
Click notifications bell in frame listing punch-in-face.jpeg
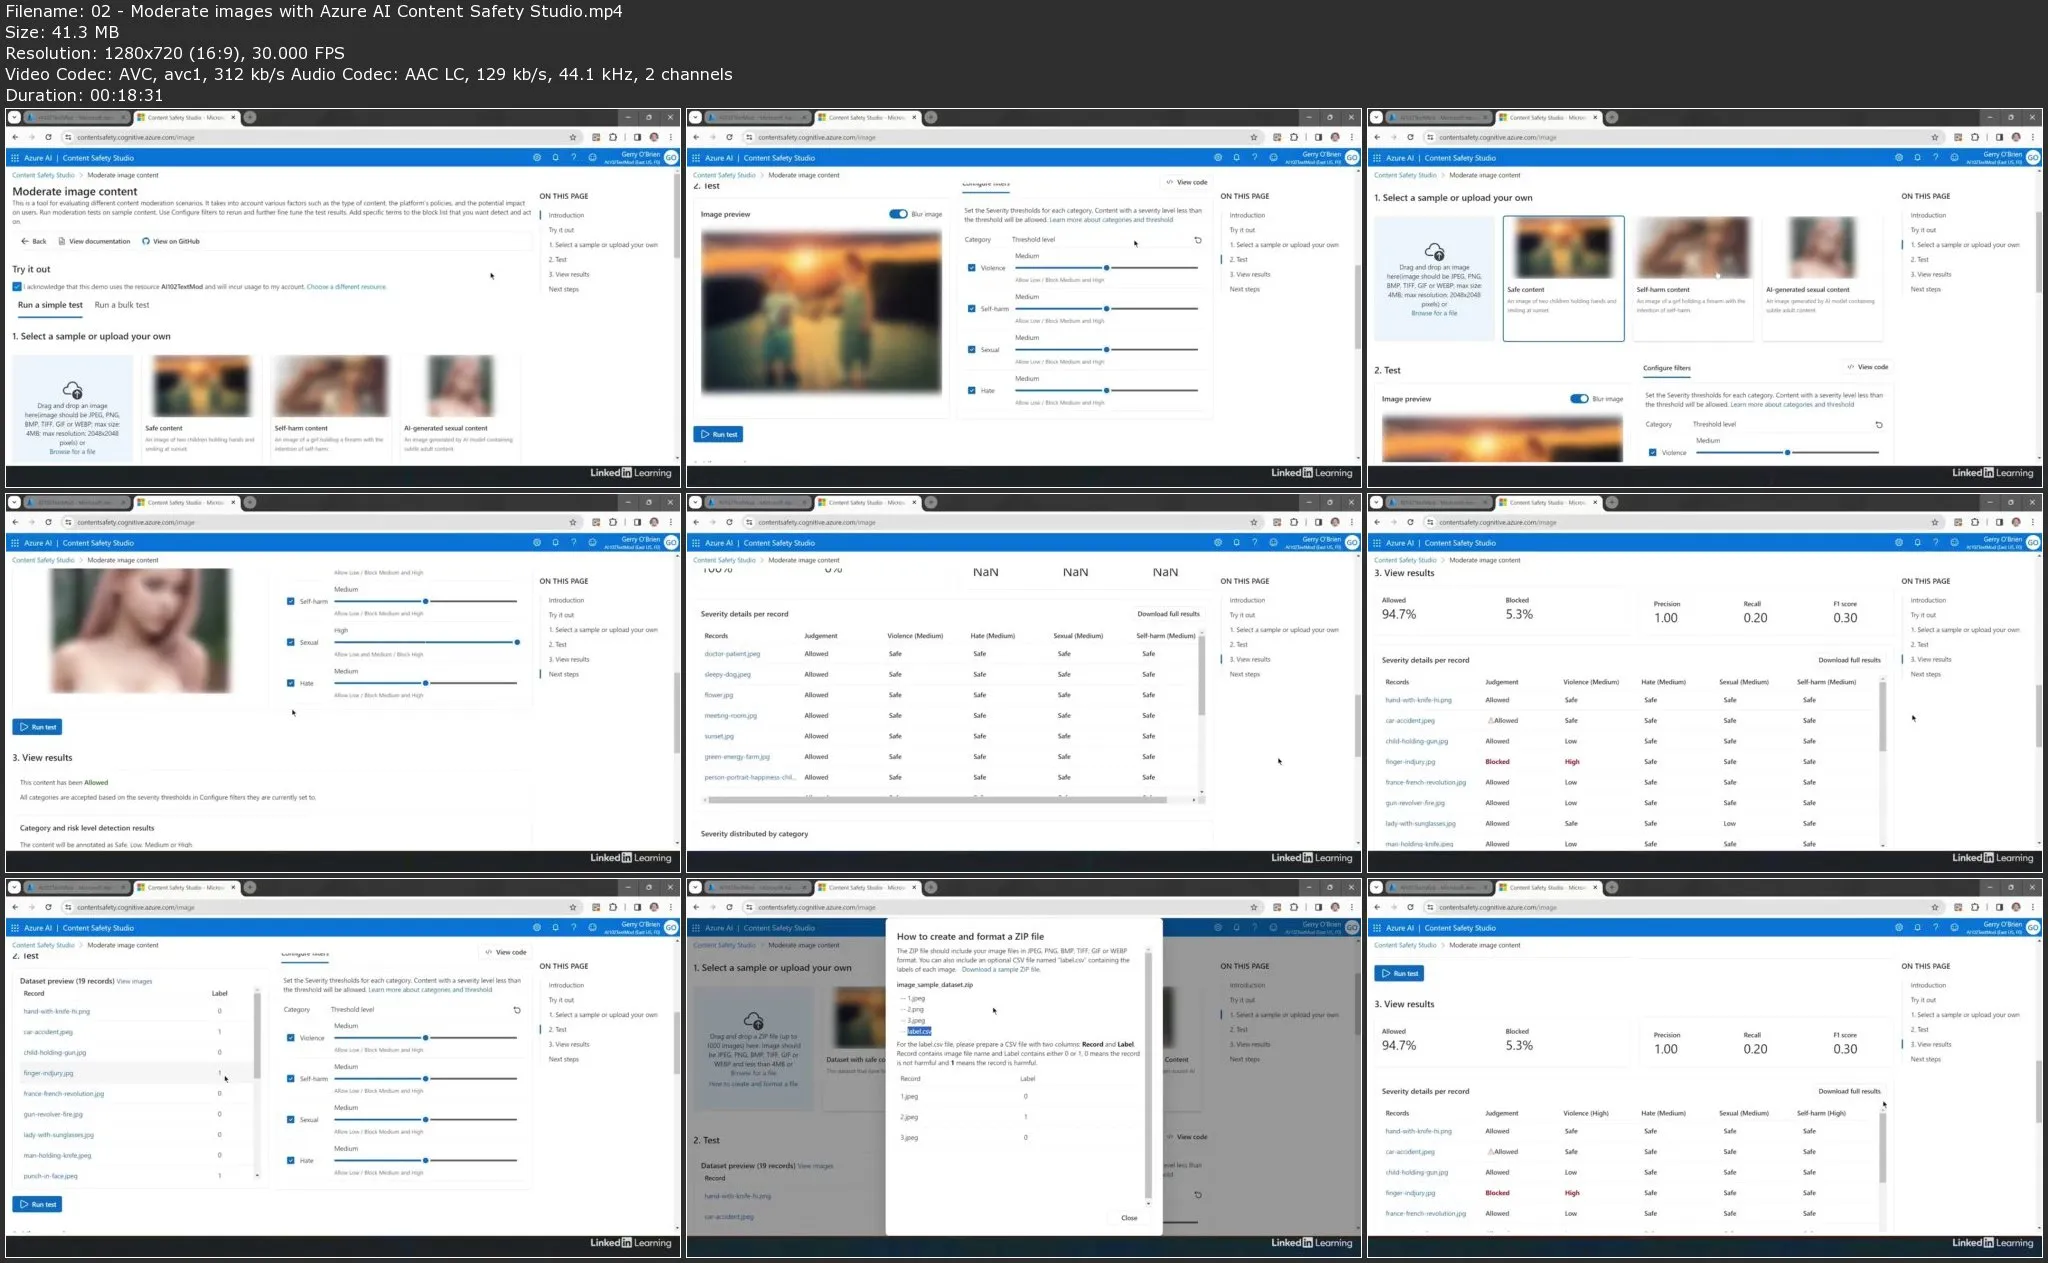click(555, 928)
